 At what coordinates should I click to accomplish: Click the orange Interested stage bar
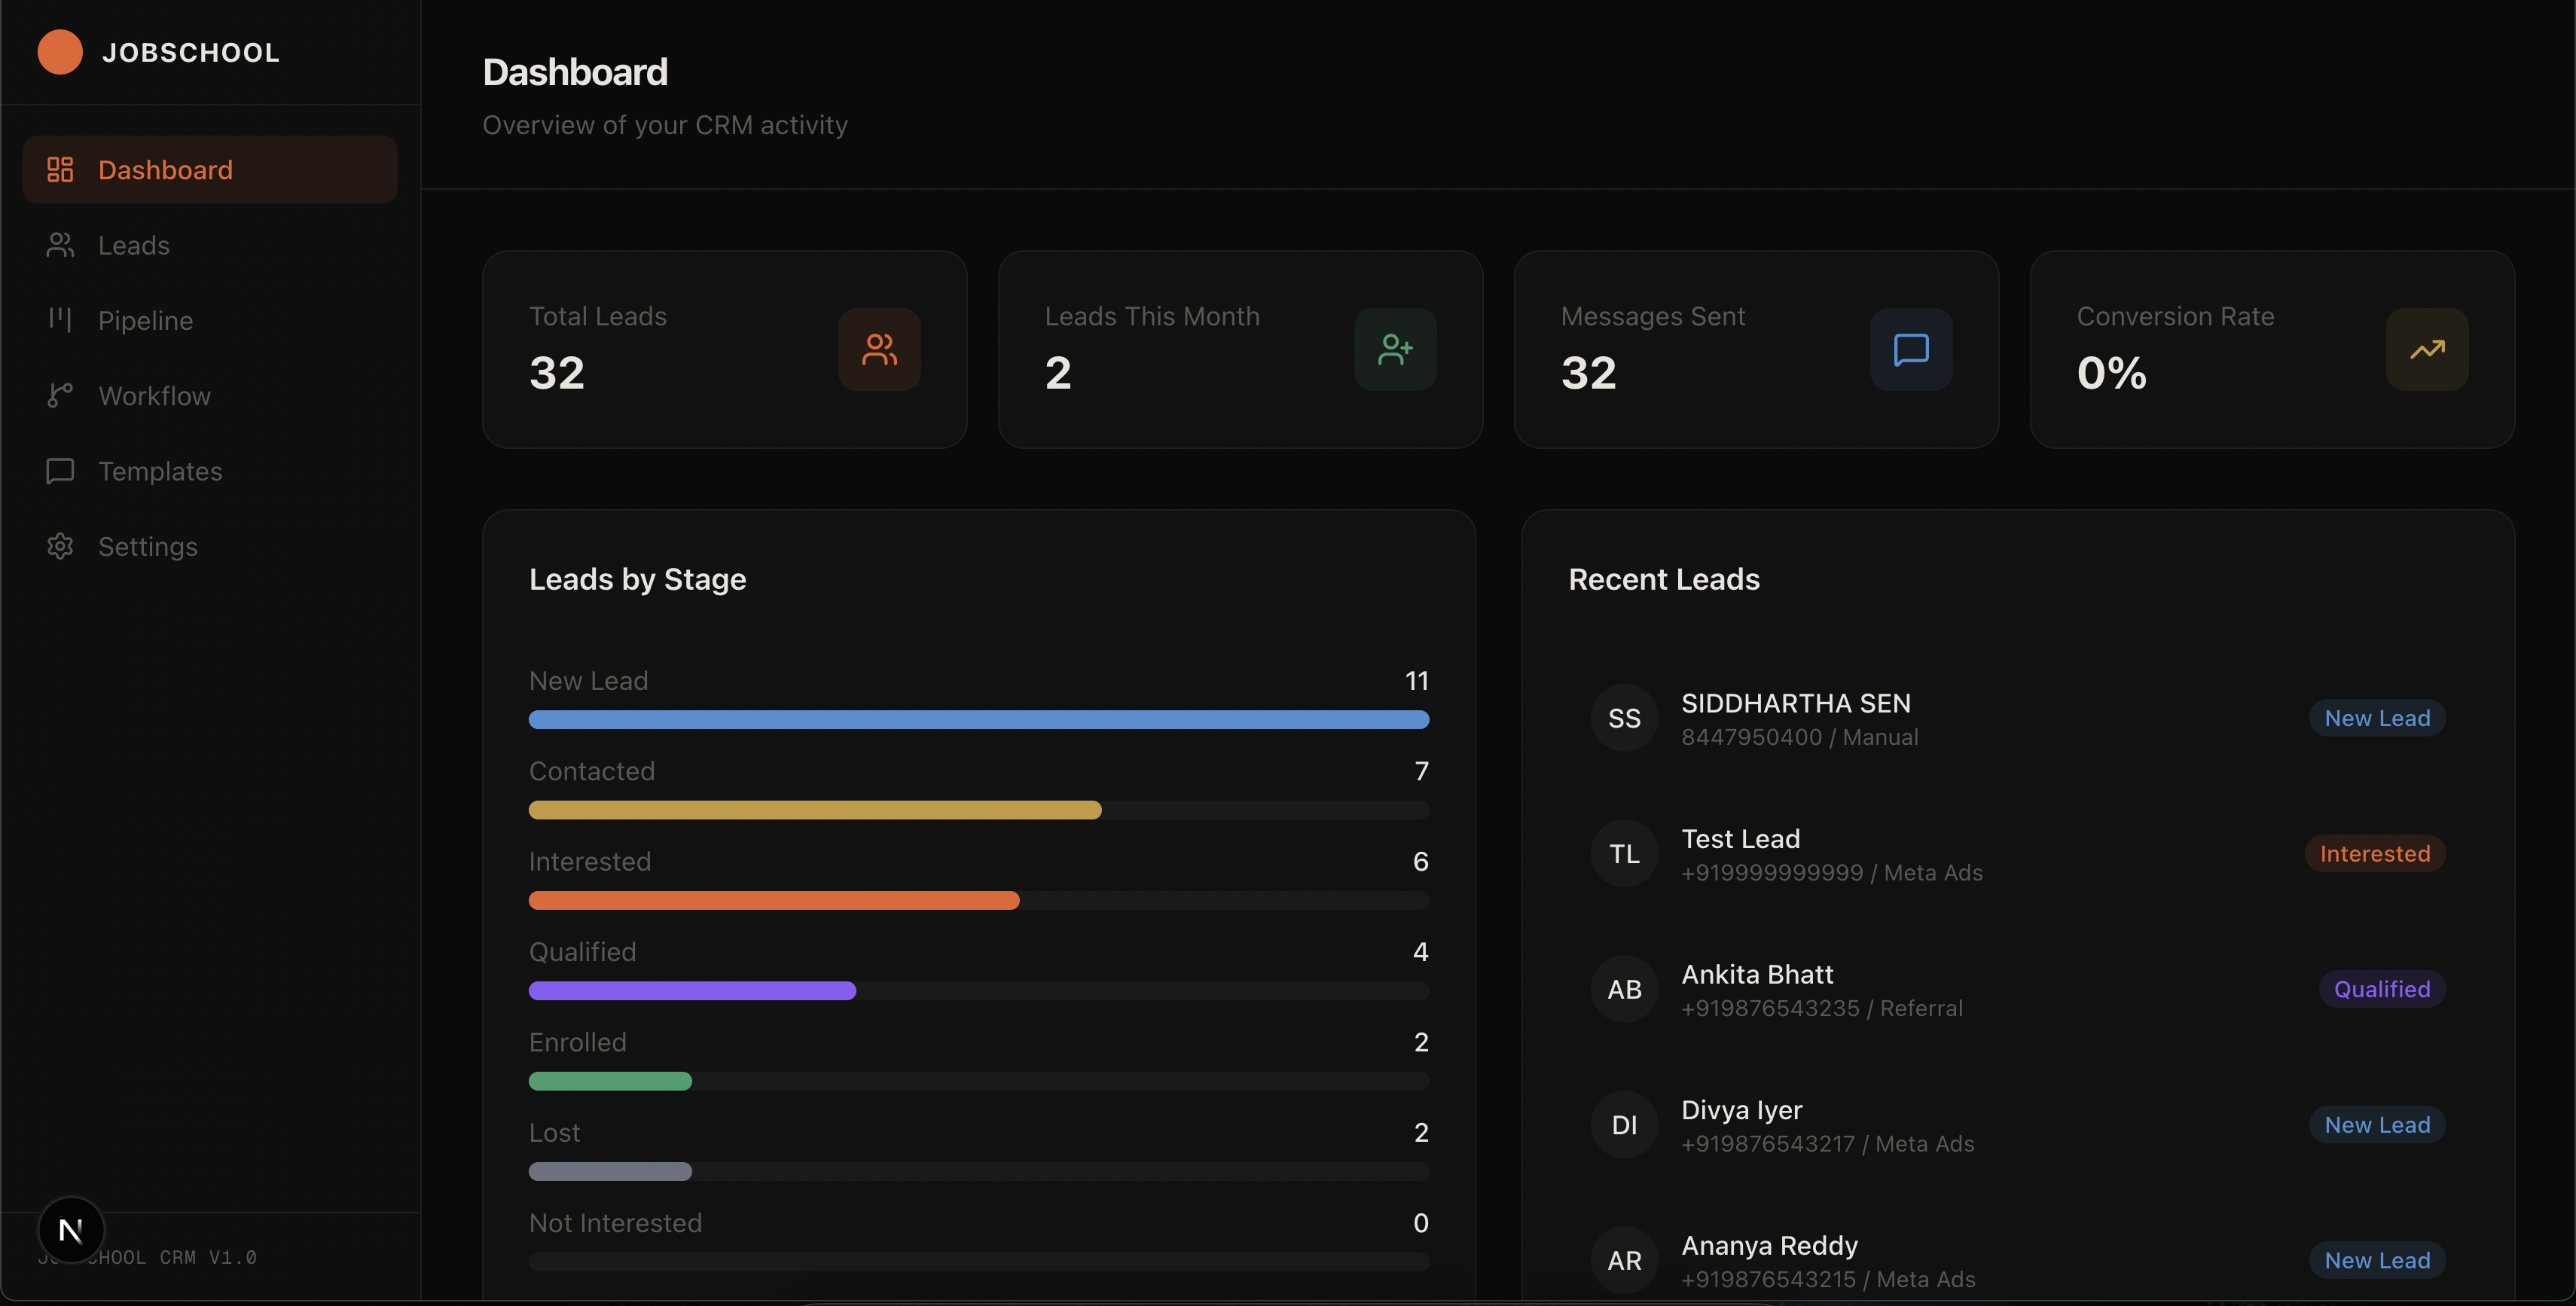(773, 901)
